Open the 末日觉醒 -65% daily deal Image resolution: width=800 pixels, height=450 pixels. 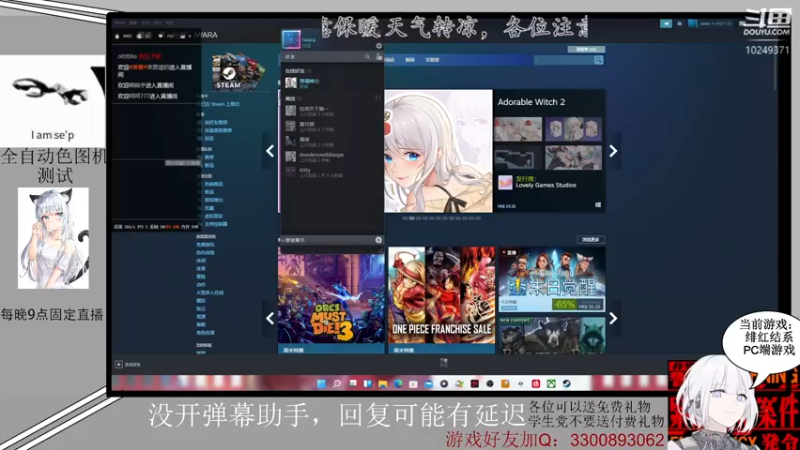552,280
